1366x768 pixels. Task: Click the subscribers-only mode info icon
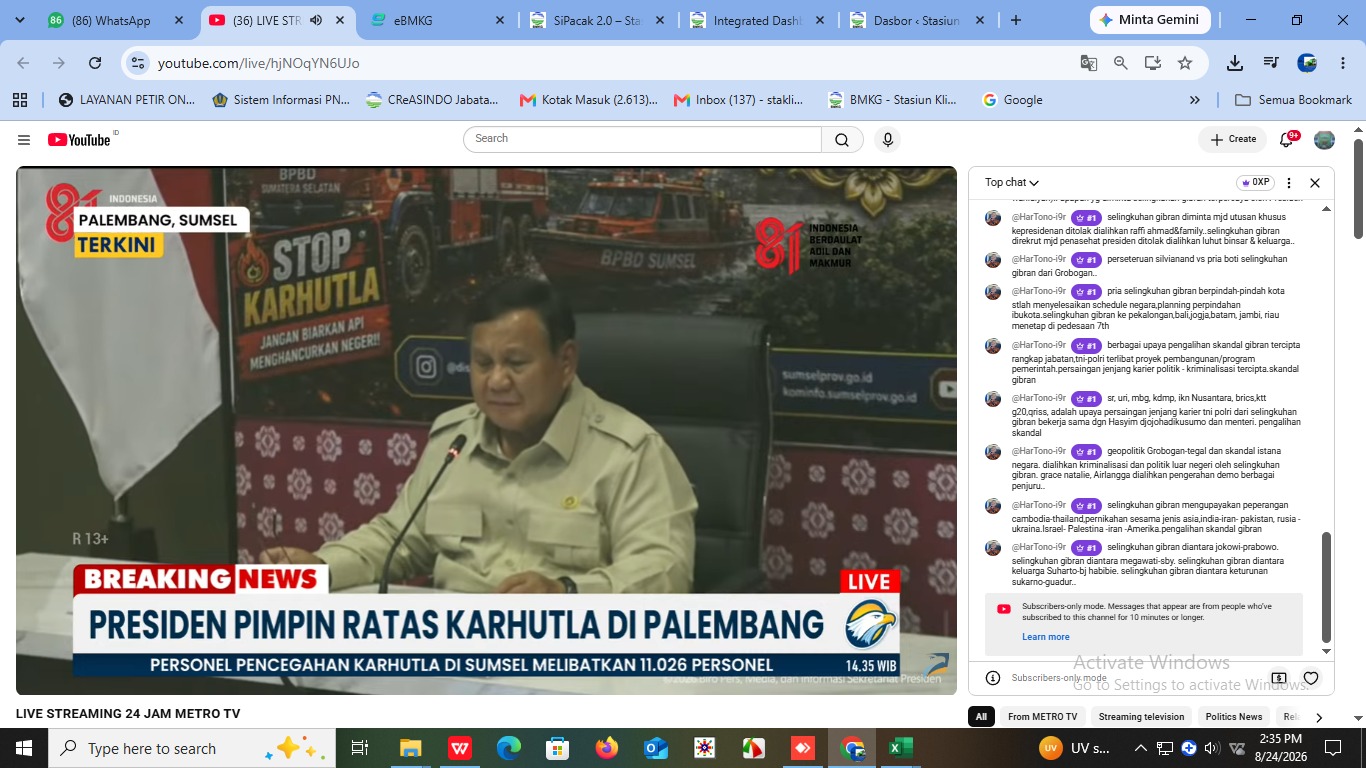tap(993, 678)
